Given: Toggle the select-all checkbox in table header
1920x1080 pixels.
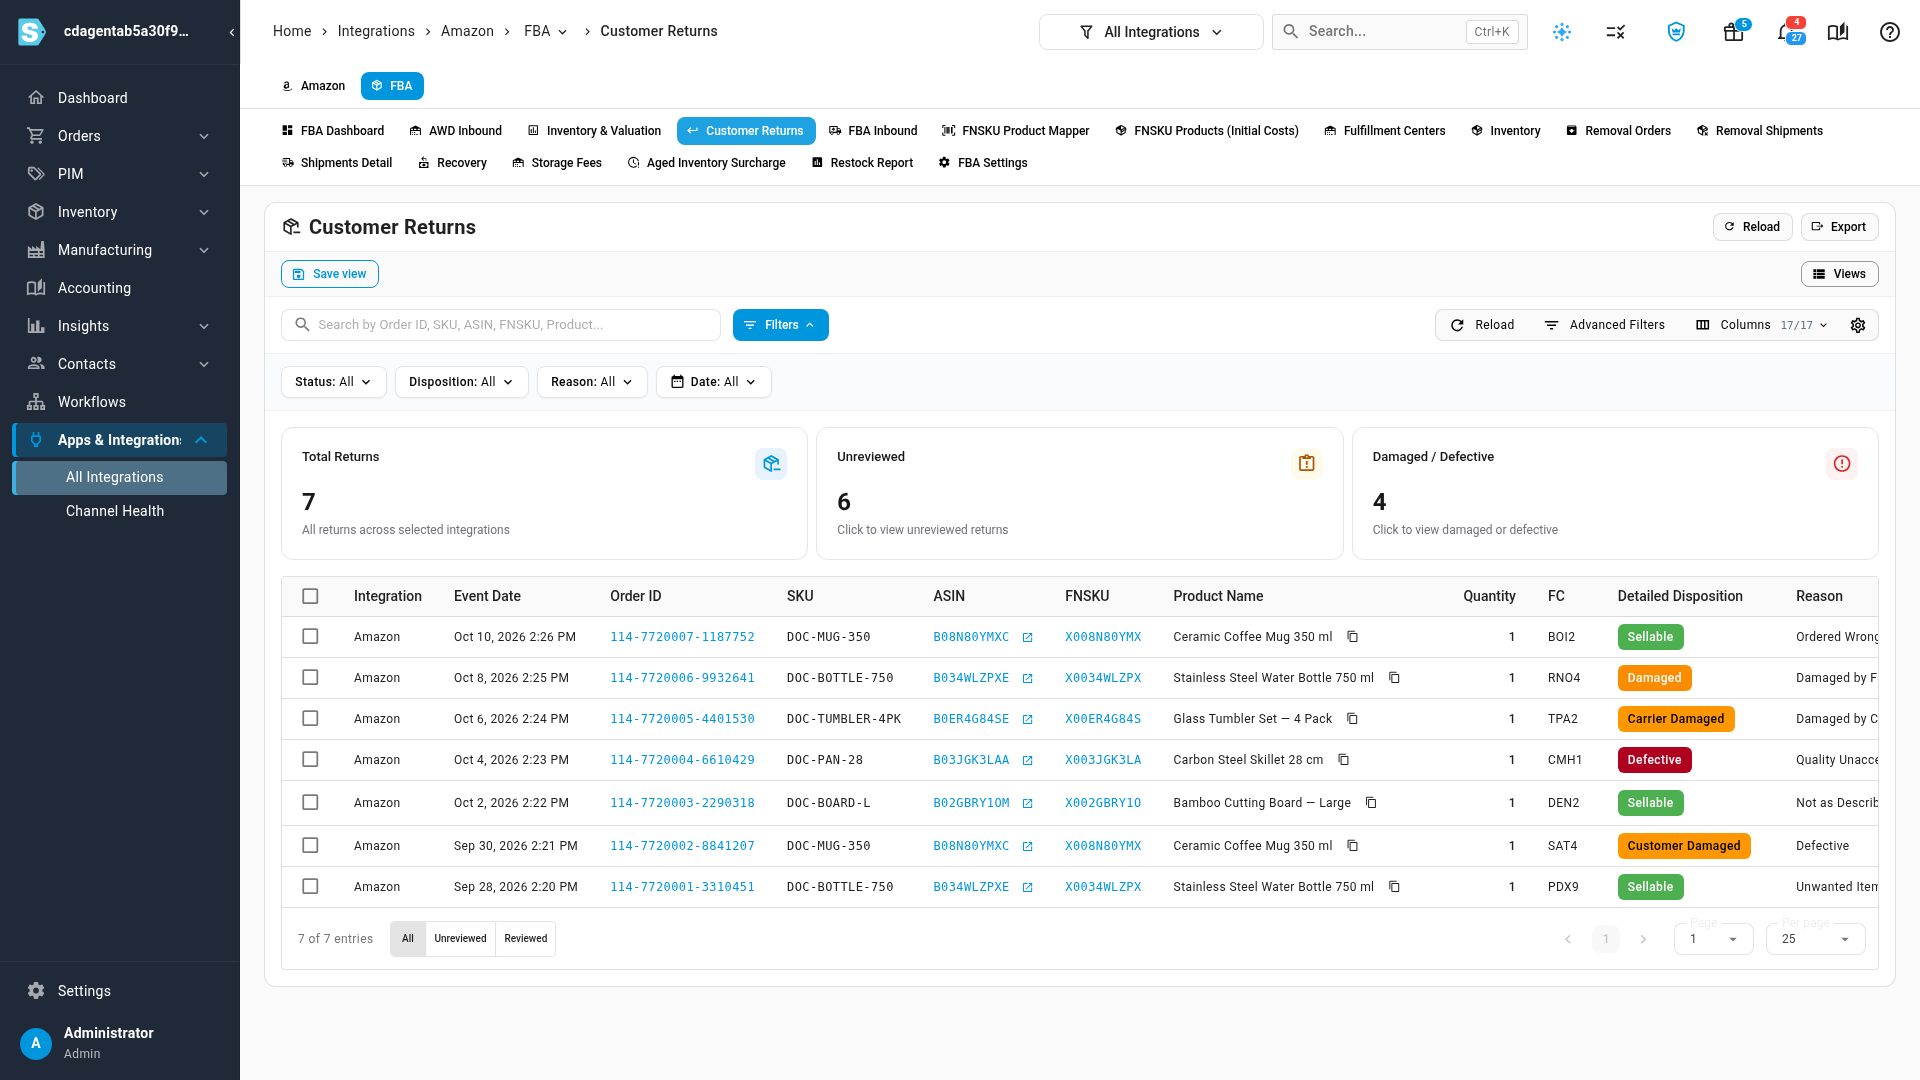Looking at the screenshot, I should pyautogui.click(x=310, y=596).
